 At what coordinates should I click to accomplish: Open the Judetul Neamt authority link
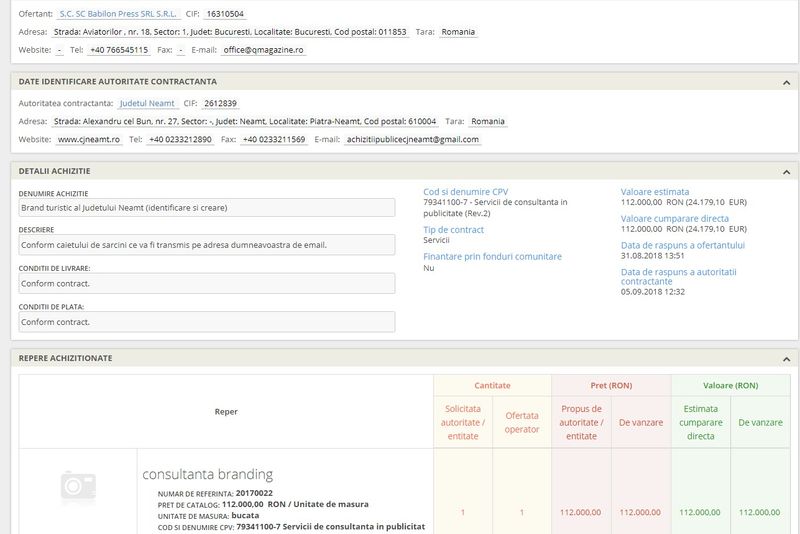[146, 103]
